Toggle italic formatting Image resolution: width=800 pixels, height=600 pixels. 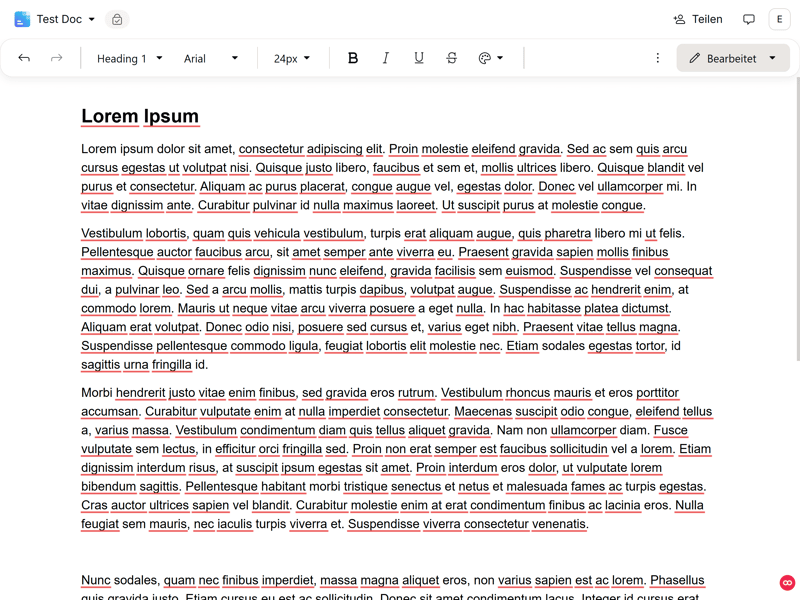[386, 58]
